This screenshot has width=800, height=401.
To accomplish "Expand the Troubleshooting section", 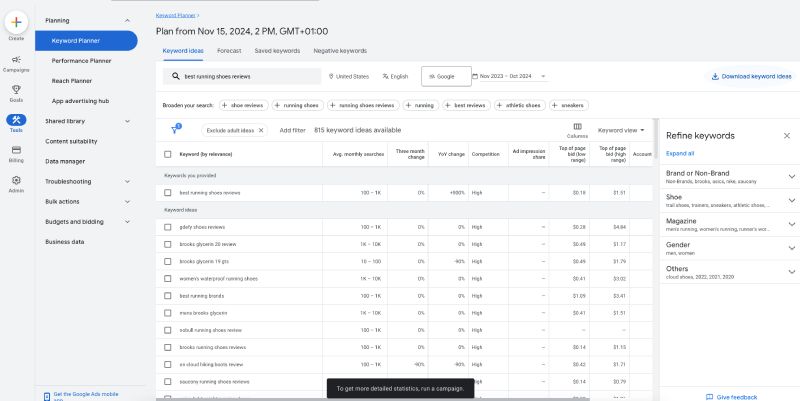I will [x=127, y=181].
